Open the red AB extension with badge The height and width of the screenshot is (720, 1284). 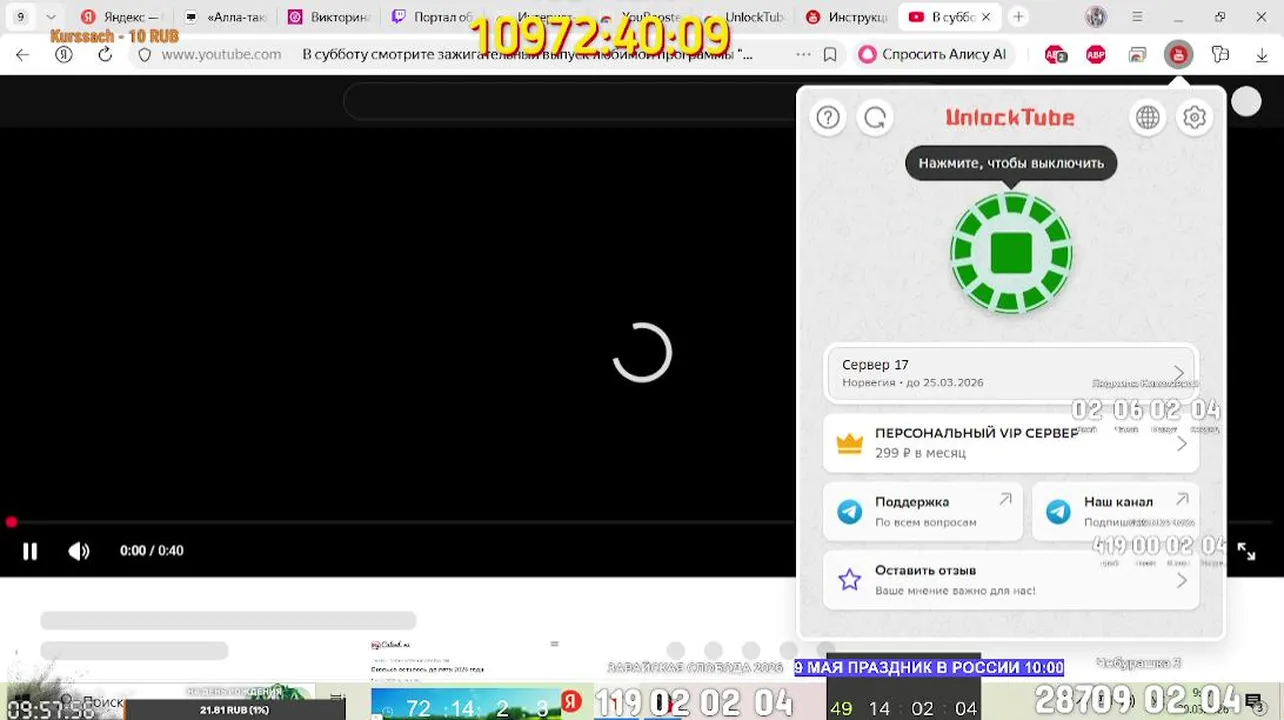(1055, 55)
